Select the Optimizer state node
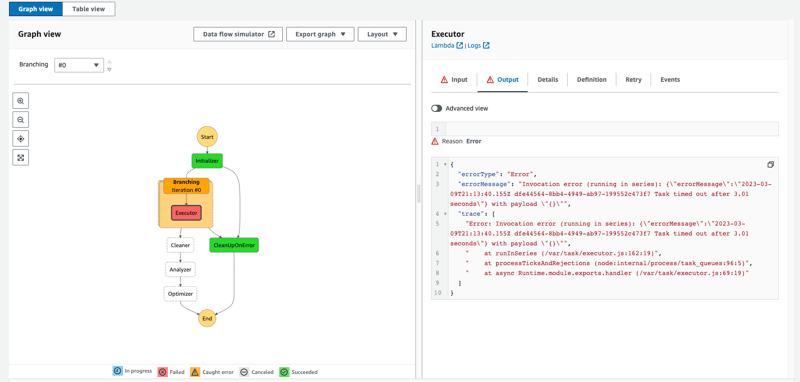Viewport: 800px width, 382px height. pyautogui.click(x=180, y=294)
